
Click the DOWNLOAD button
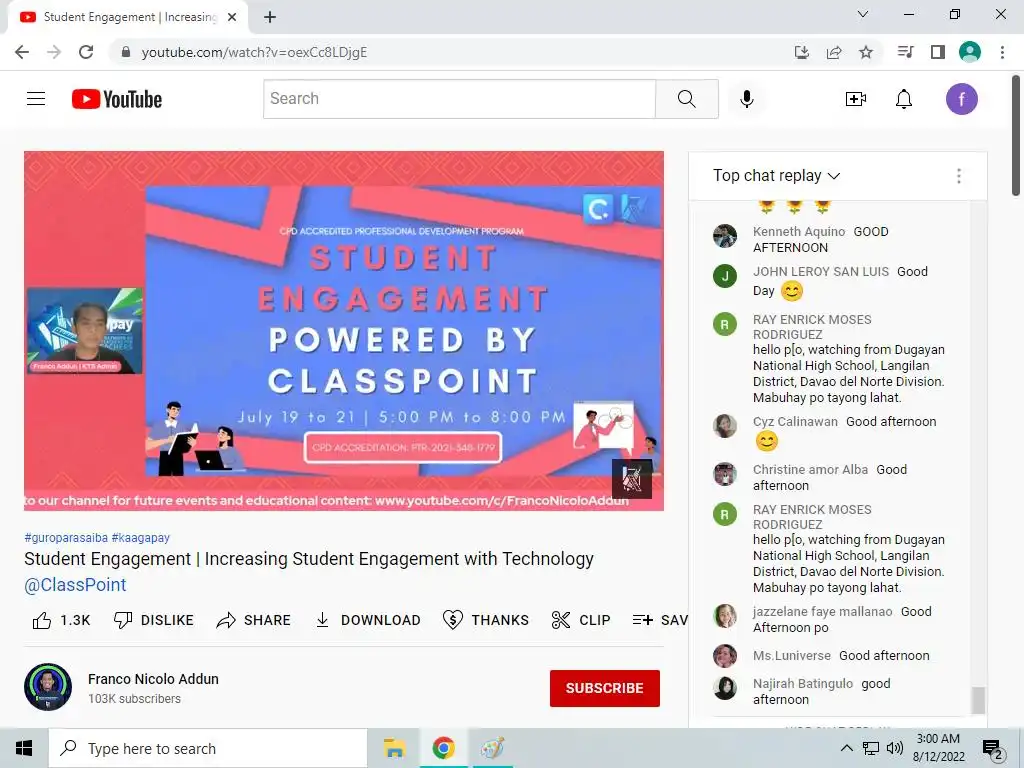[x=368, y=620]
